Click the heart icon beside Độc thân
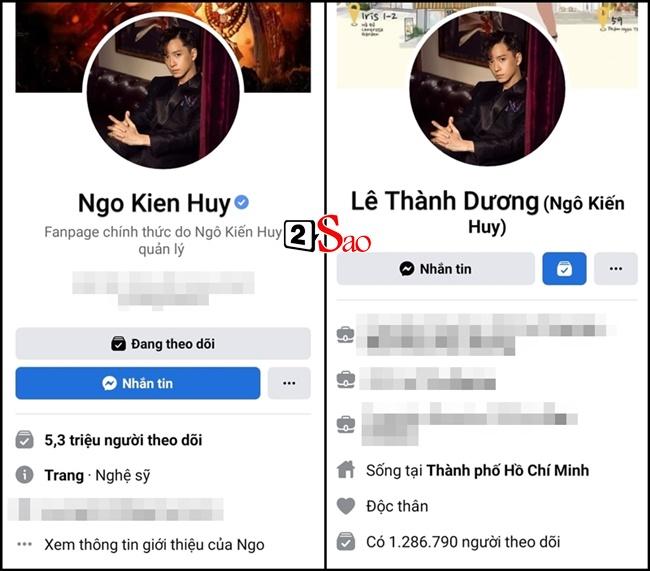Image resolution: width=650 pixels, height=571 pixels. point(346,506)
